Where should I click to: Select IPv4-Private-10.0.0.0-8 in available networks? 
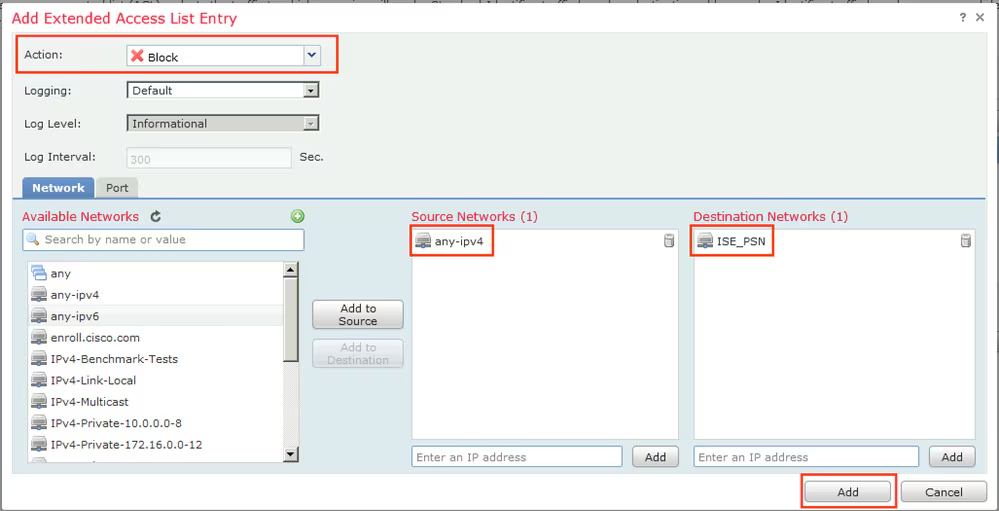click(x=116, y=423)
